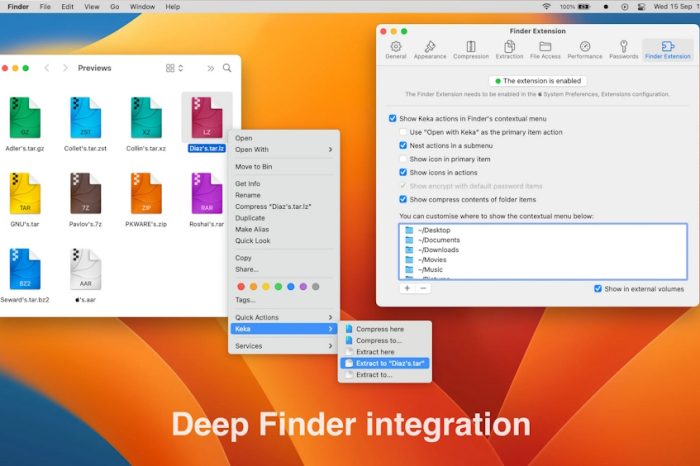Open the Passwords key icon tab
Screen dimensions: 700x466
pyautogui.click(x=623, y=46)
